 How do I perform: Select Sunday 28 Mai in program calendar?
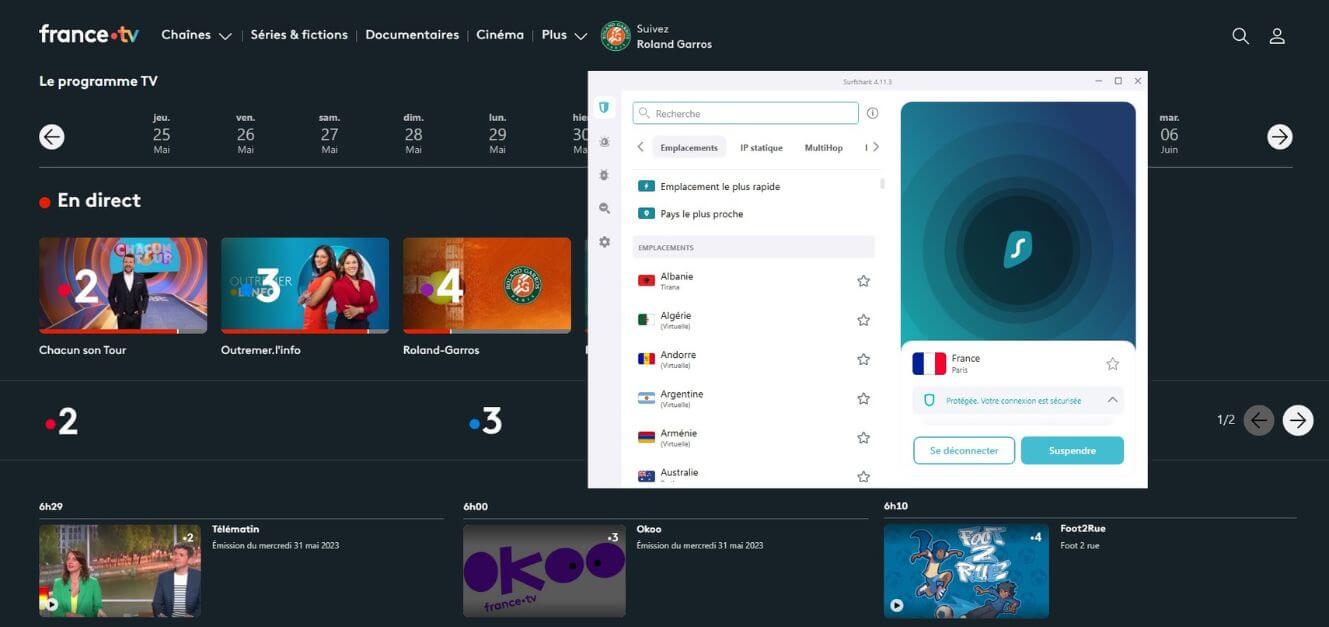pos(413,133)
